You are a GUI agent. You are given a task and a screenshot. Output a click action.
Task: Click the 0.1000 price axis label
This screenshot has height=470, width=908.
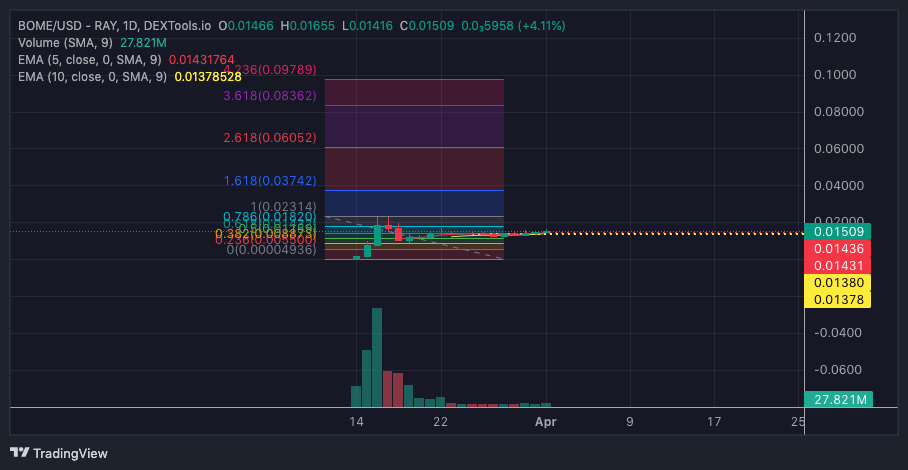coord(835,75)
